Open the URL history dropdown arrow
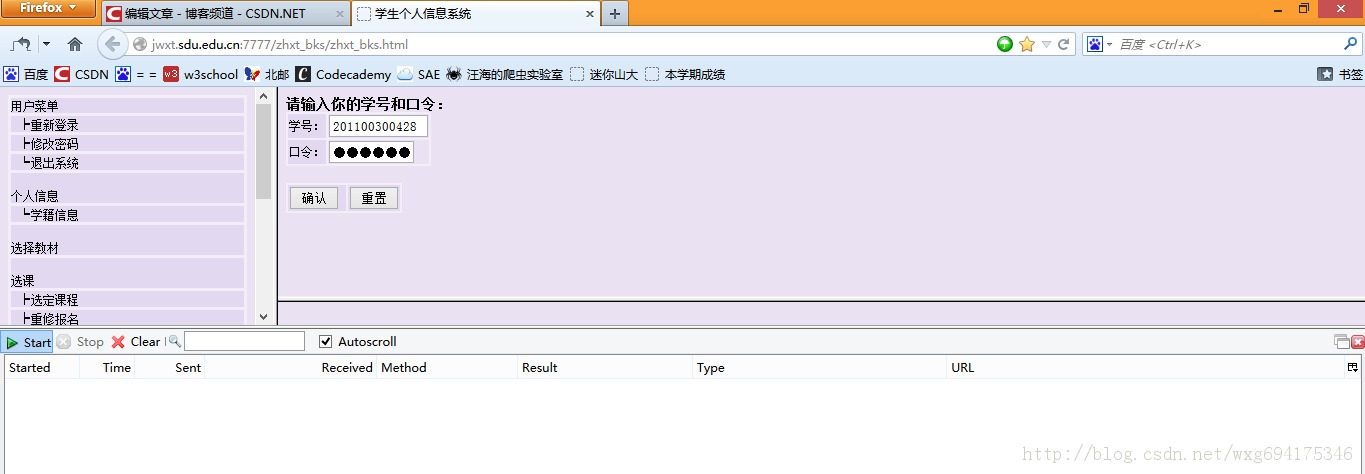Viewport: 1365px width, 474px height. click(1046, 44)
